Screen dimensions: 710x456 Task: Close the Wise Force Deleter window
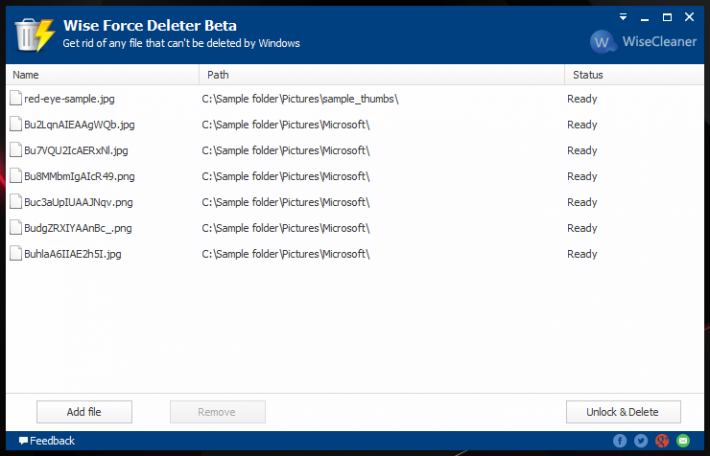click(689, 17)
